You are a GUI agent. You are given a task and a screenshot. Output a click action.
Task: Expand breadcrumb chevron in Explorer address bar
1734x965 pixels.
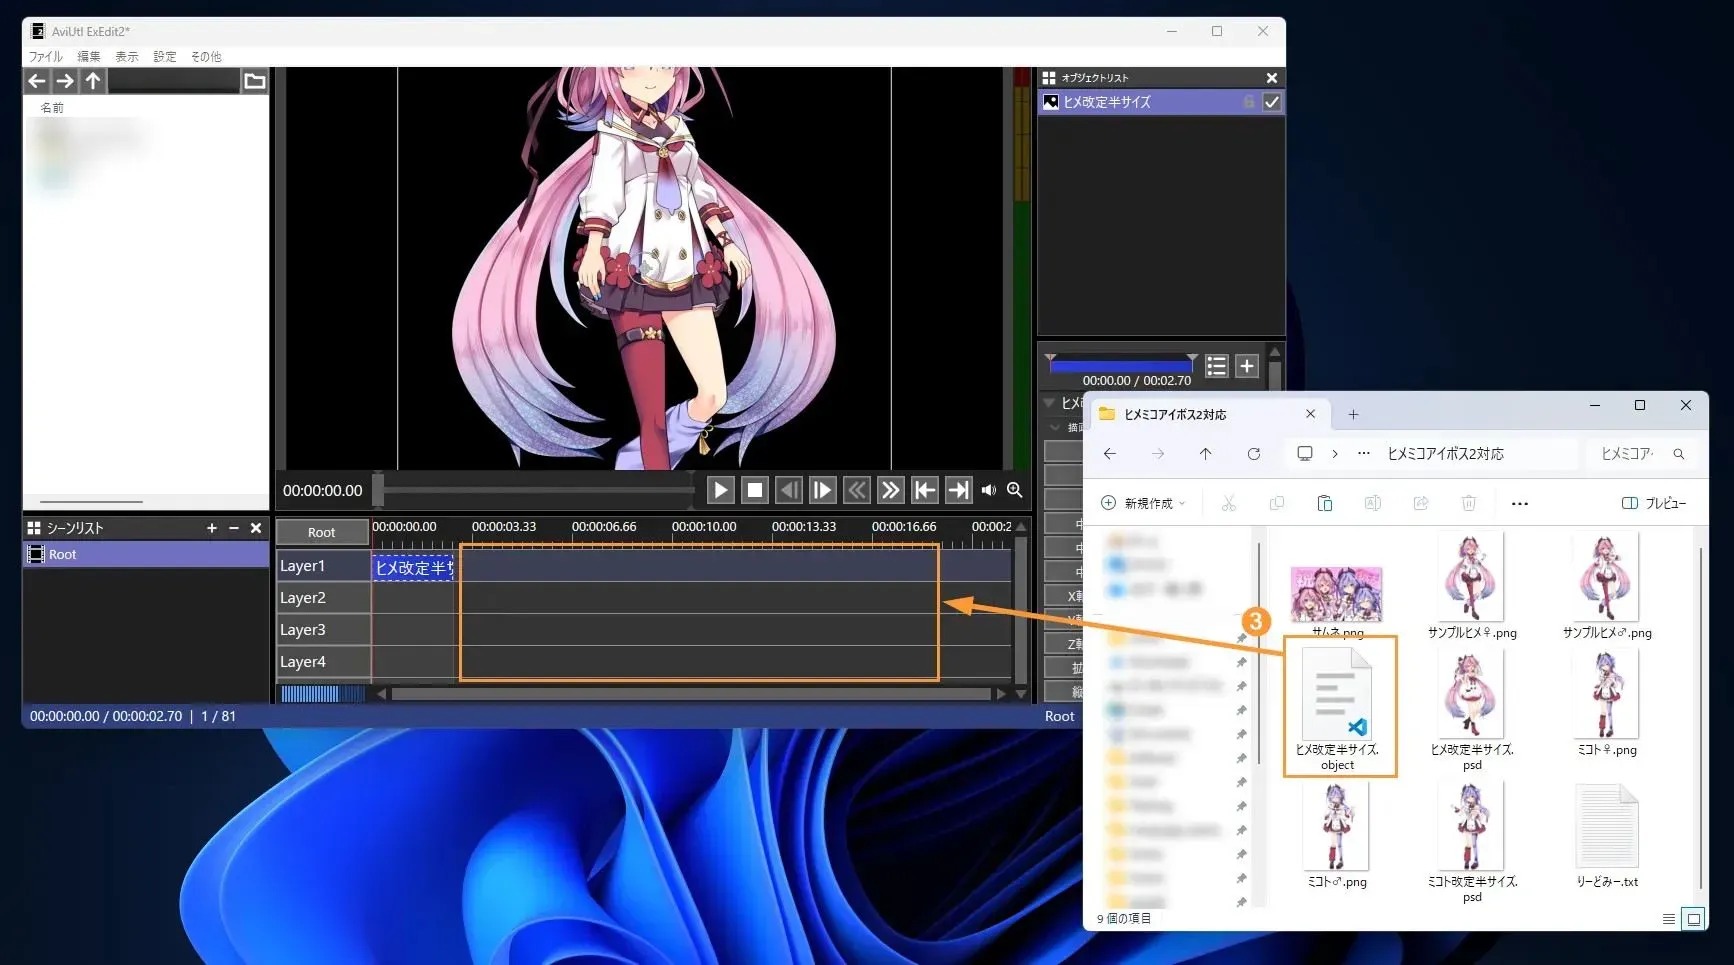(x=1334, y=454)
